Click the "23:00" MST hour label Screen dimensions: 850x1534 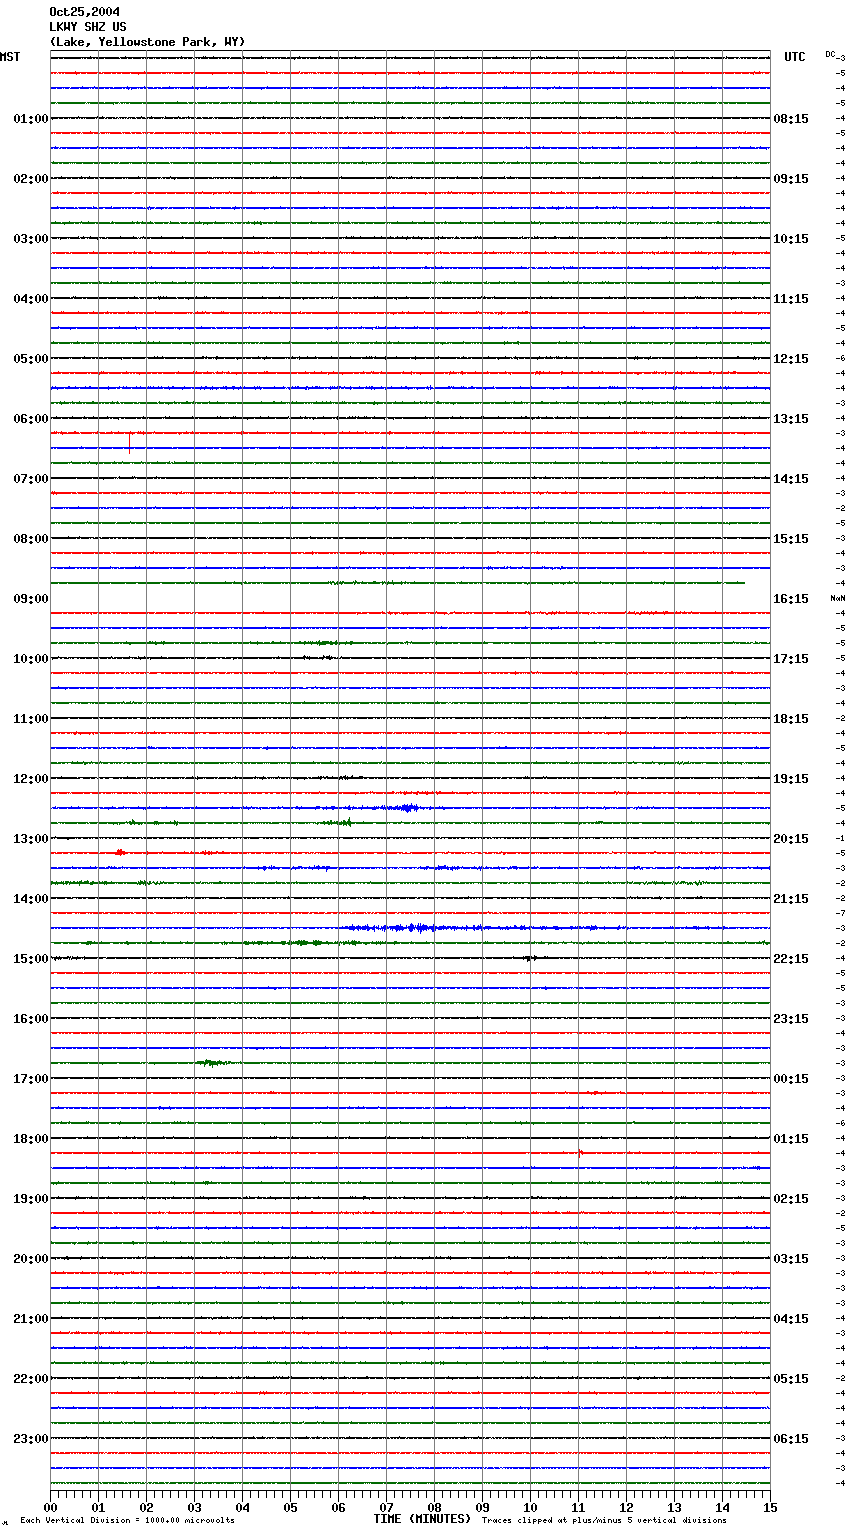tap(31, 1439)
